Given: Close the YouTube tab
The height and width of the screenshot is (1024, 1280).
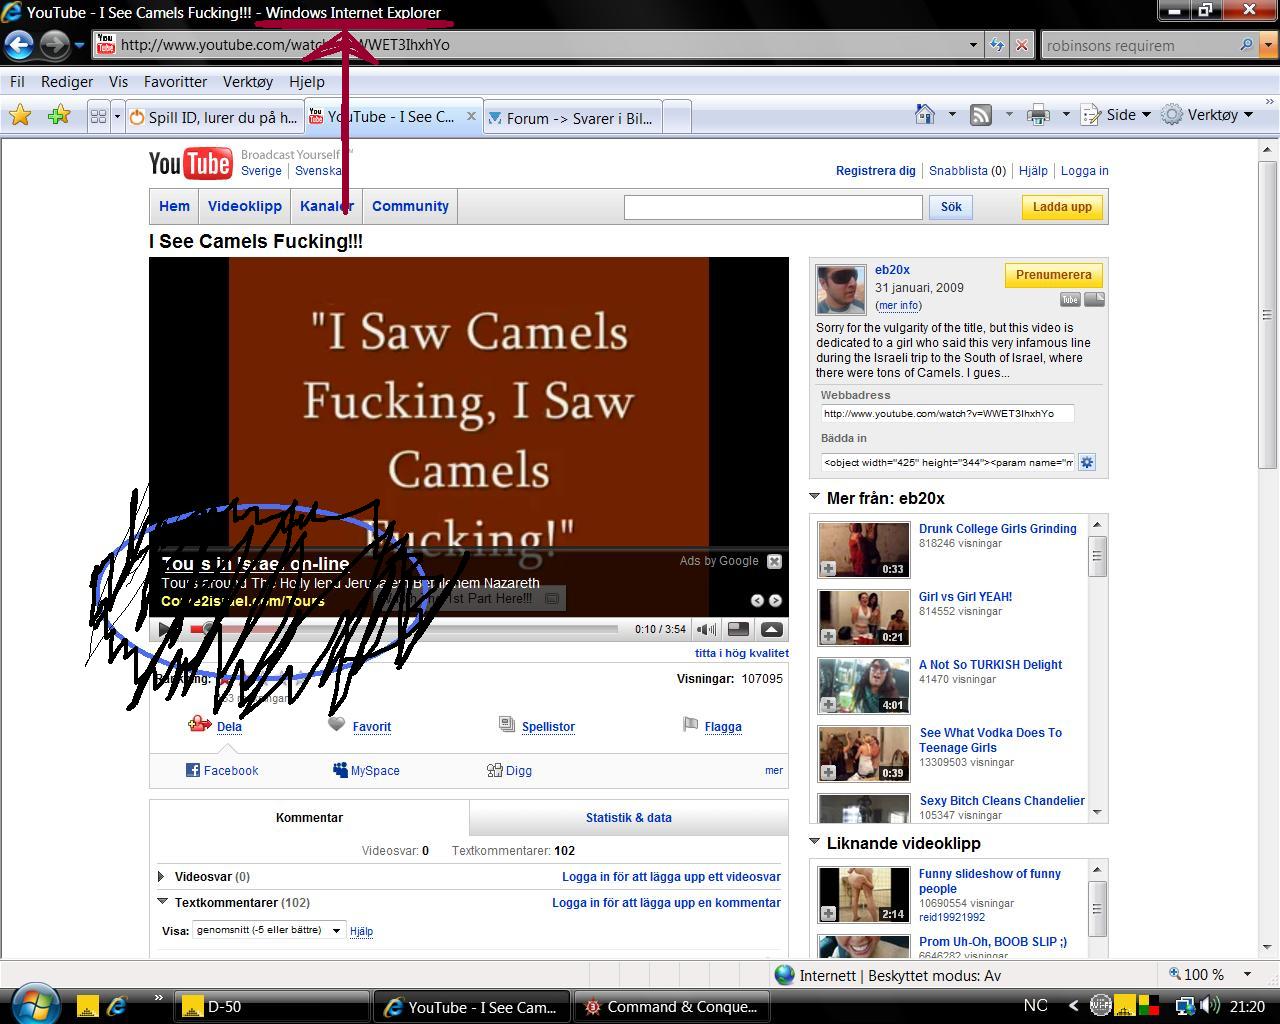Looking at the screenshot, I should (472, 116).
